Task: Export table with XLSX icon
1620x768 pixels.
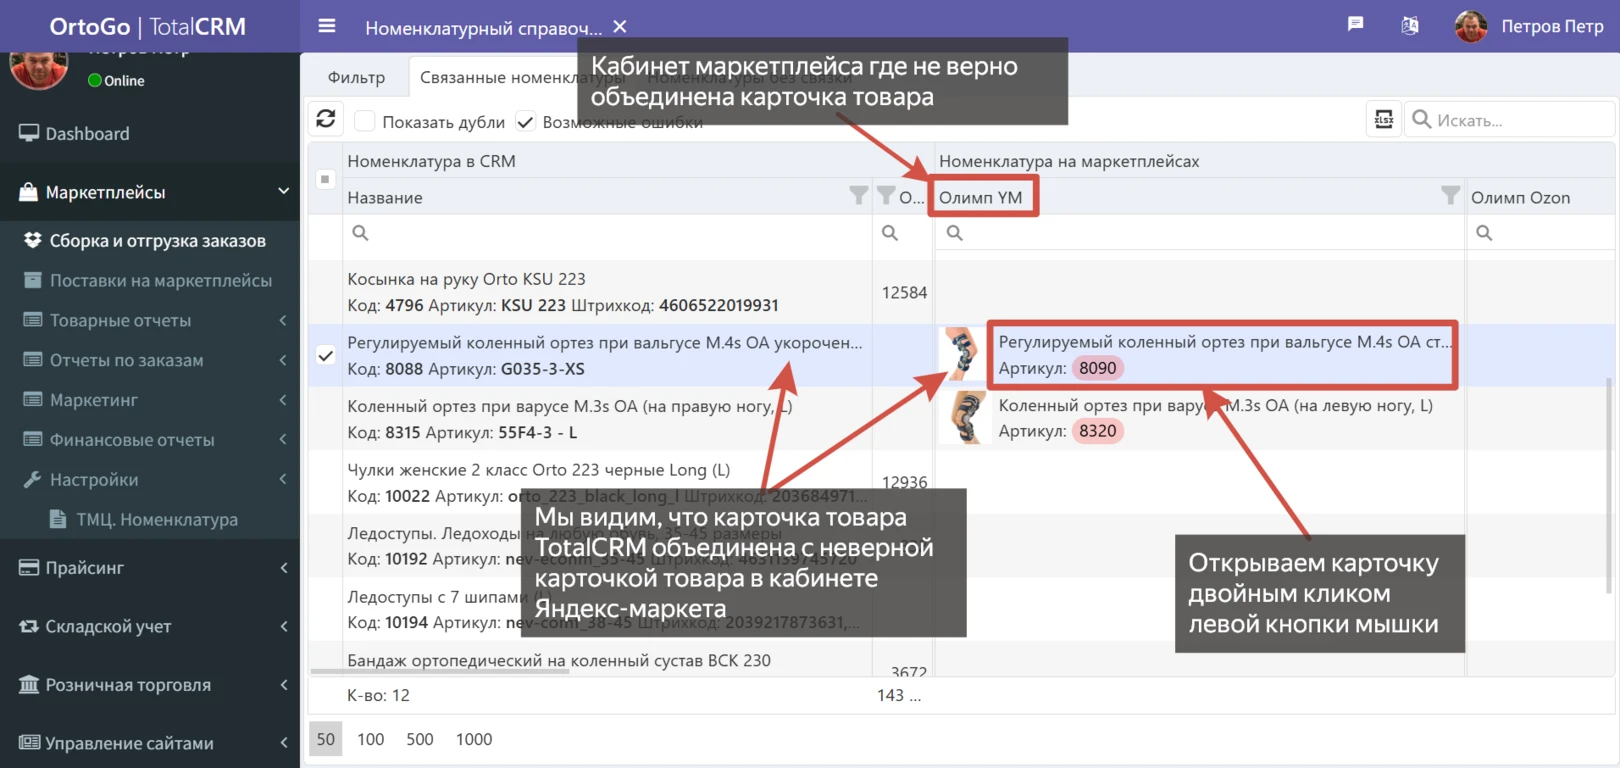Action: click(1384, 120)
